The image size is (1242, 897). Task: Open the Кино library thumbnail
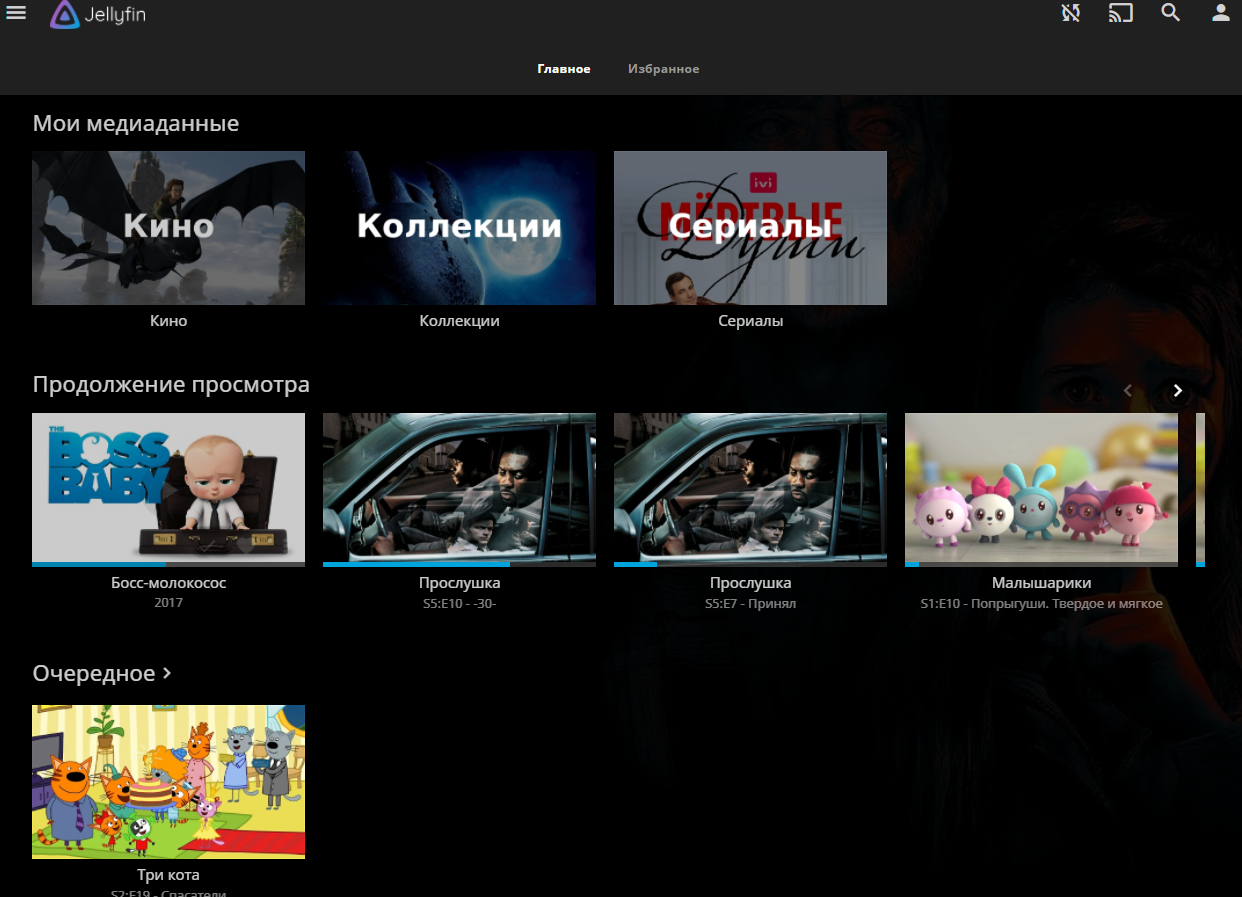tap(168, 228)
